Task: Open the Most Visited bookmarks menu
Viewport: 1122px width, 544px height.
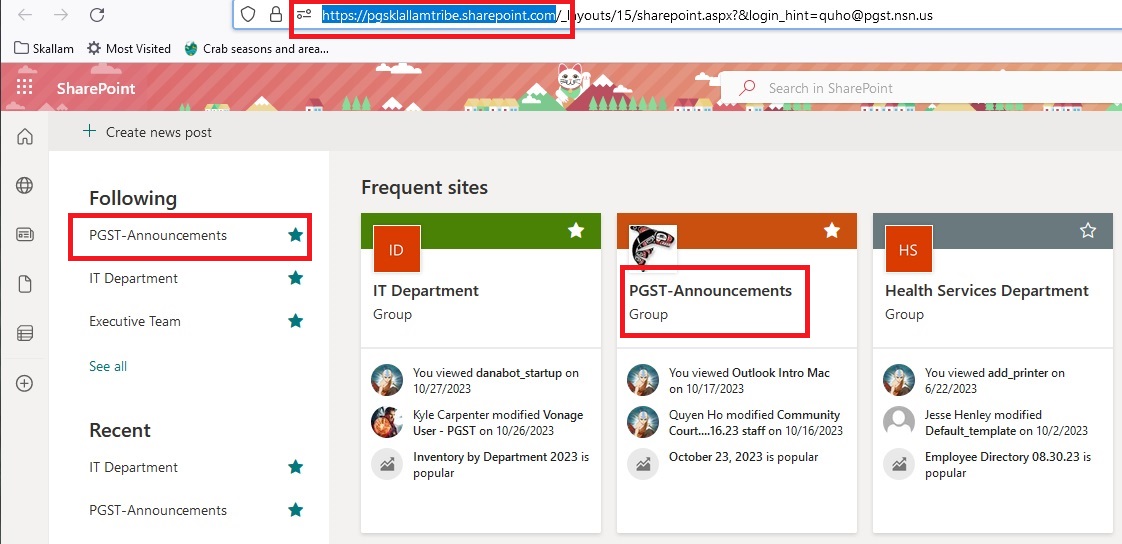Action: click(129, 49)
